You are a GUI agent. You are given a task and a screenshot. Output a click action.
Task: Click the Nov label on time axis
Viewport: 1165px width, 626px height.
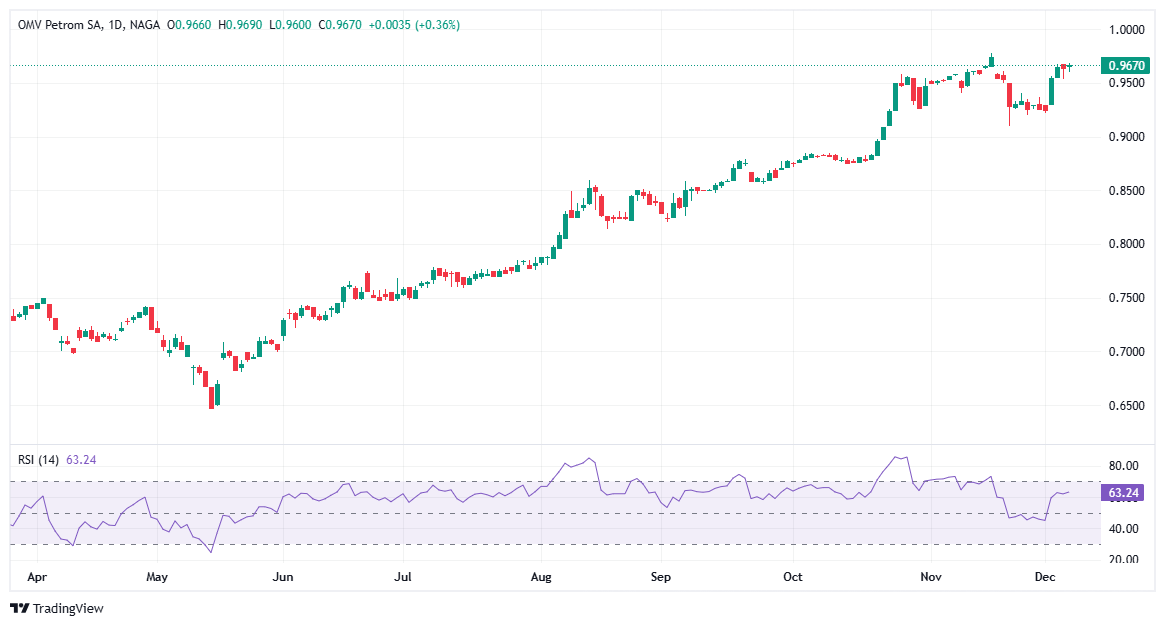[x=931, y=577]
